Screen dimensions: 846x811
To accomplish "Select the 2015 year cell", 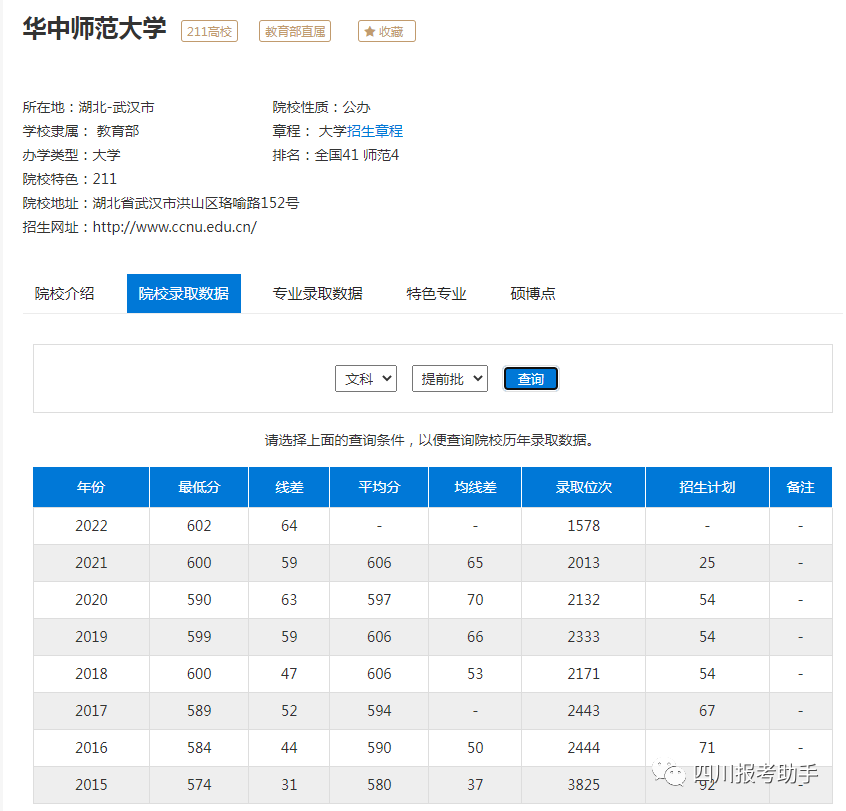I will point(91,785).
